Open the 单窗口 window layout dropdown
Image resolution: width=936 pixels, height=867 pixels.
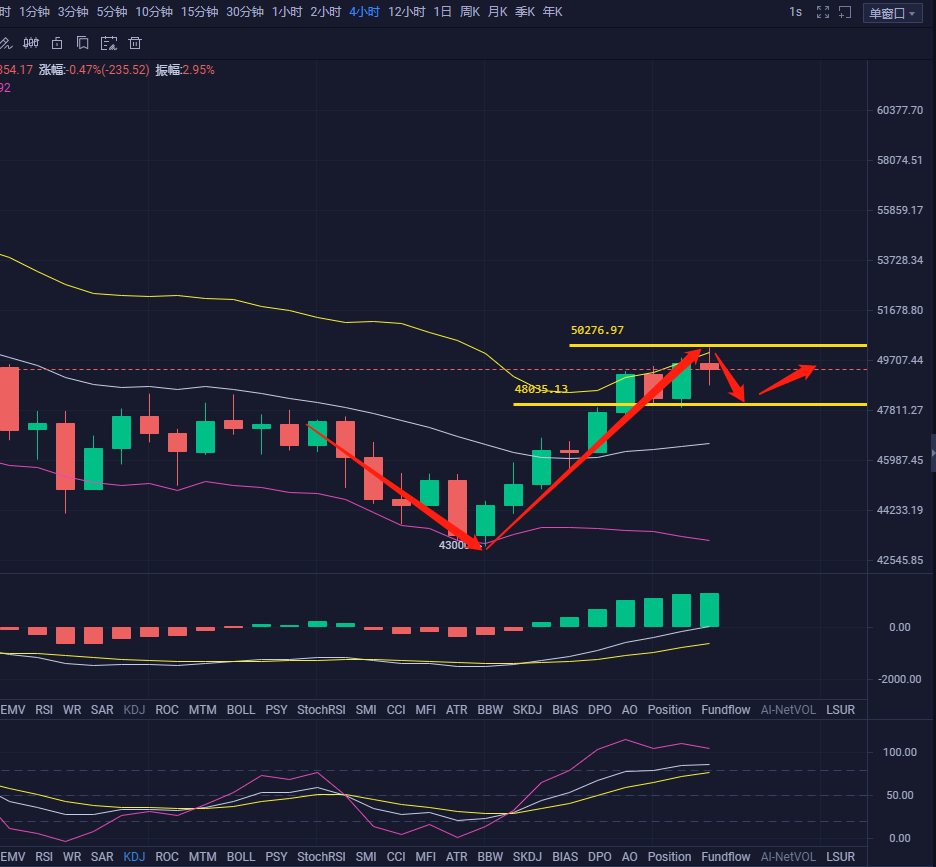[x=892, y=13]
